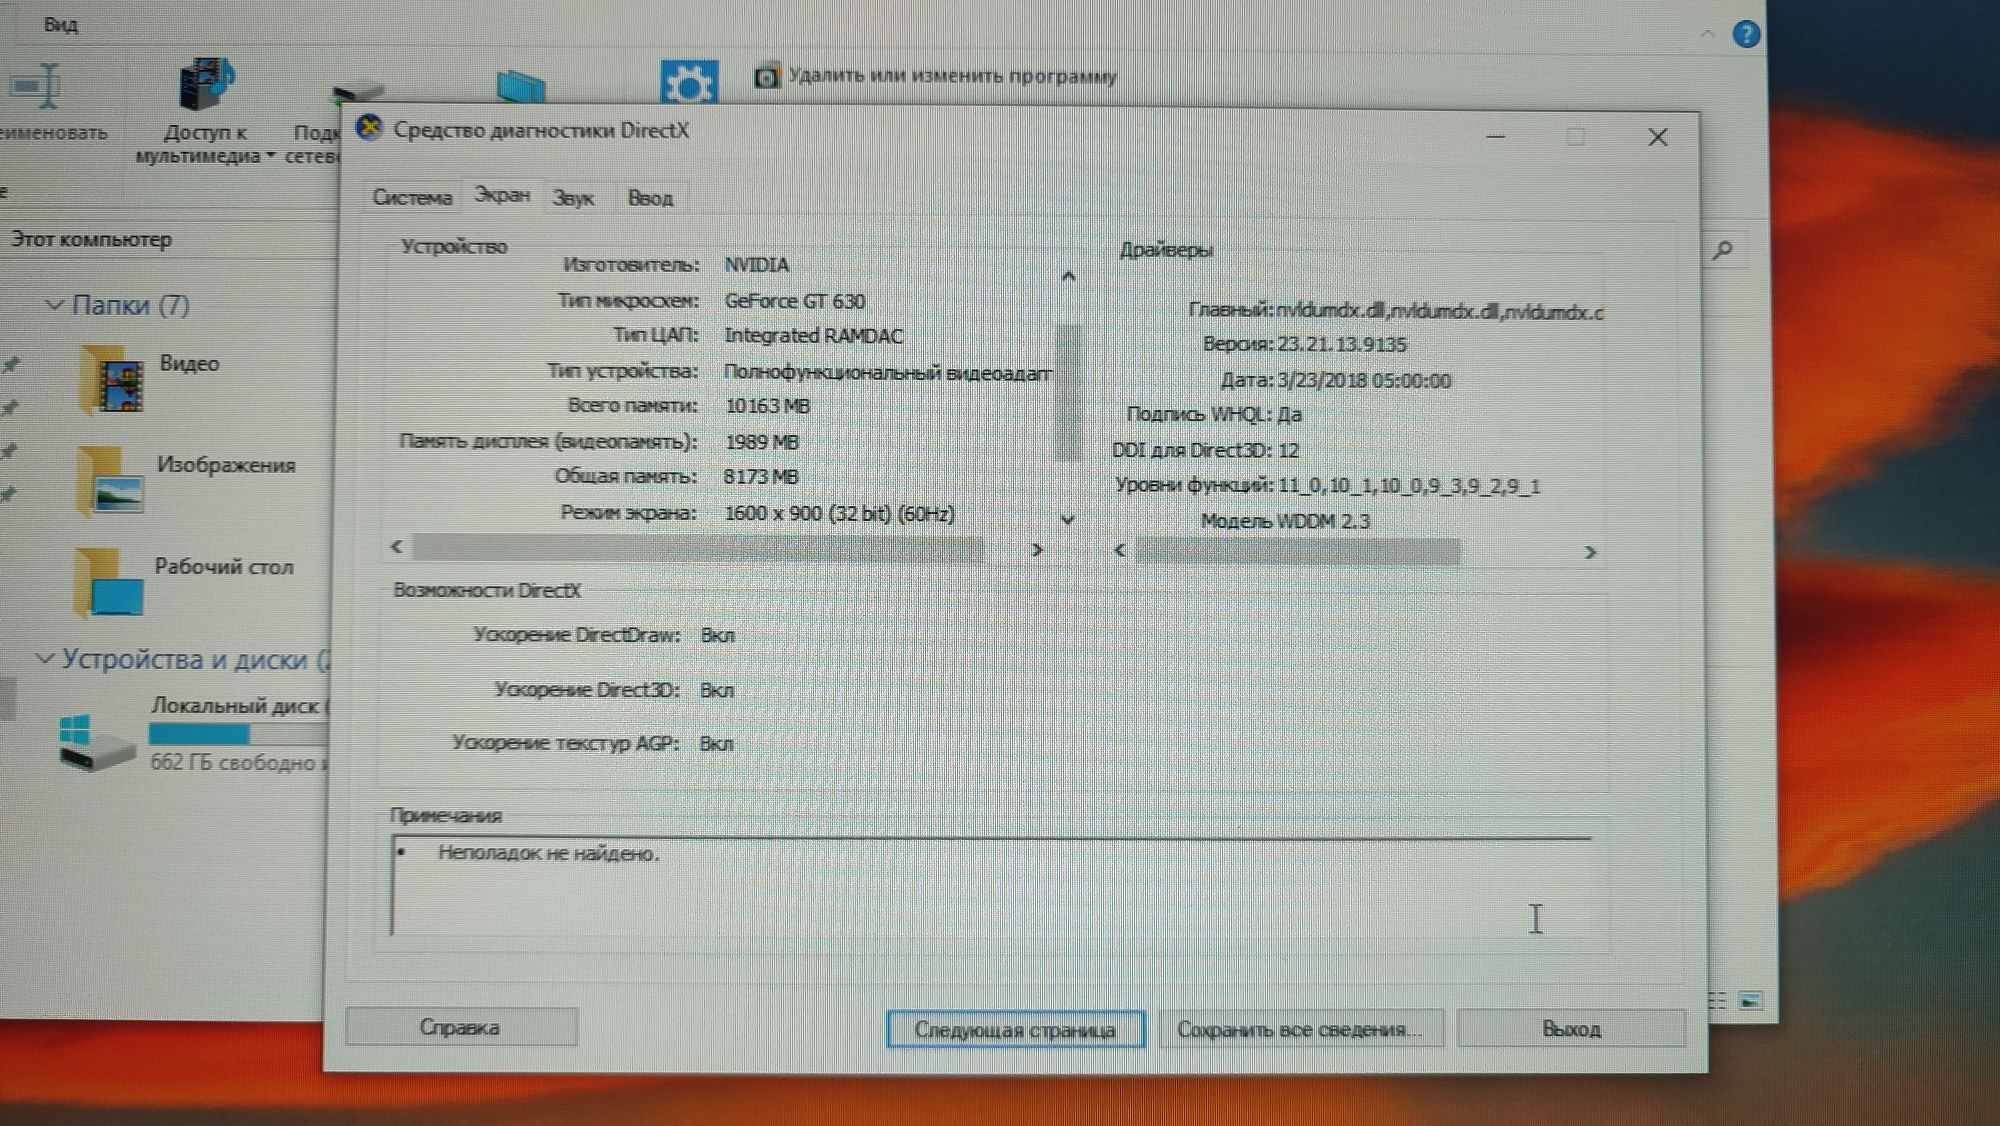Image resolution: width=2000 pixels, height=1126 pixels.
Task: Open the Вид tab in Explorer ribbon
Action: tap(60, 24)
